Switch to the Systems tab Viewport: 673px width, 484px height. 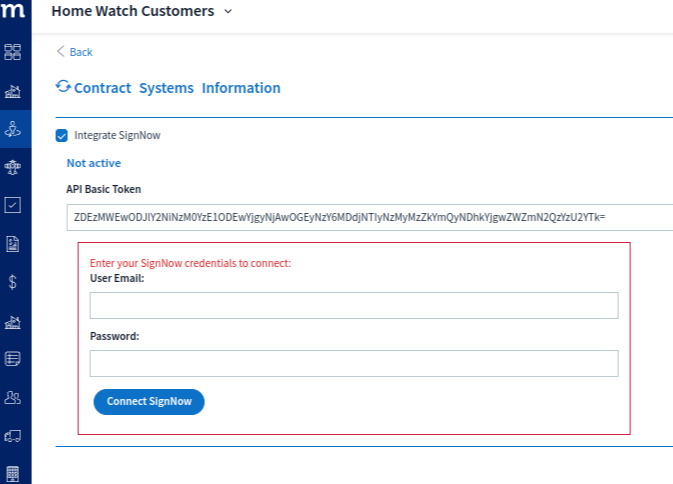tap(166, 88)
